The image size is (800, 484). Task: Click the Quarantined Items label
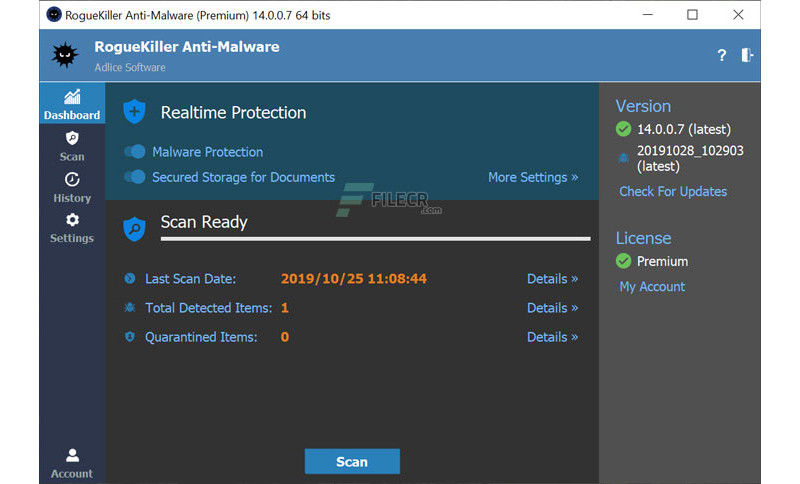tap(201, 337)
